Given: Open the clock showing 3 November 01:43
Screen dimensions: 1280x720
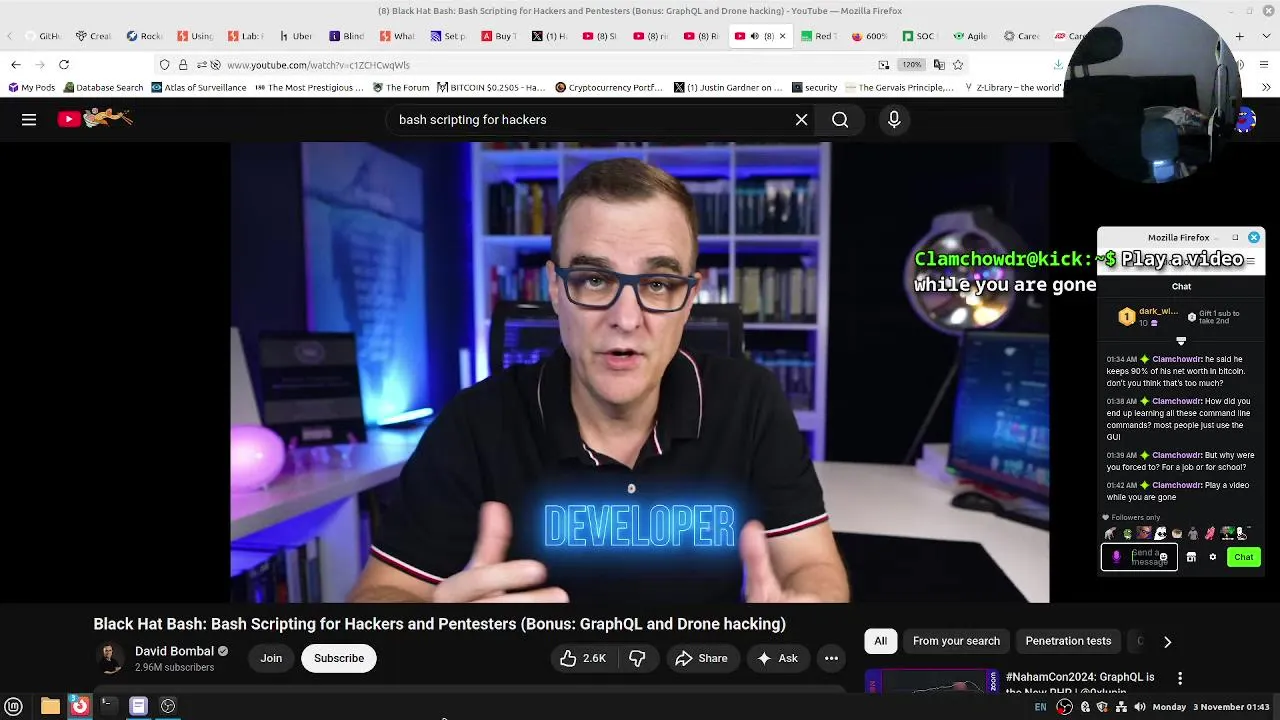Looking at the screenshot, I should [x=1211, y=707].
